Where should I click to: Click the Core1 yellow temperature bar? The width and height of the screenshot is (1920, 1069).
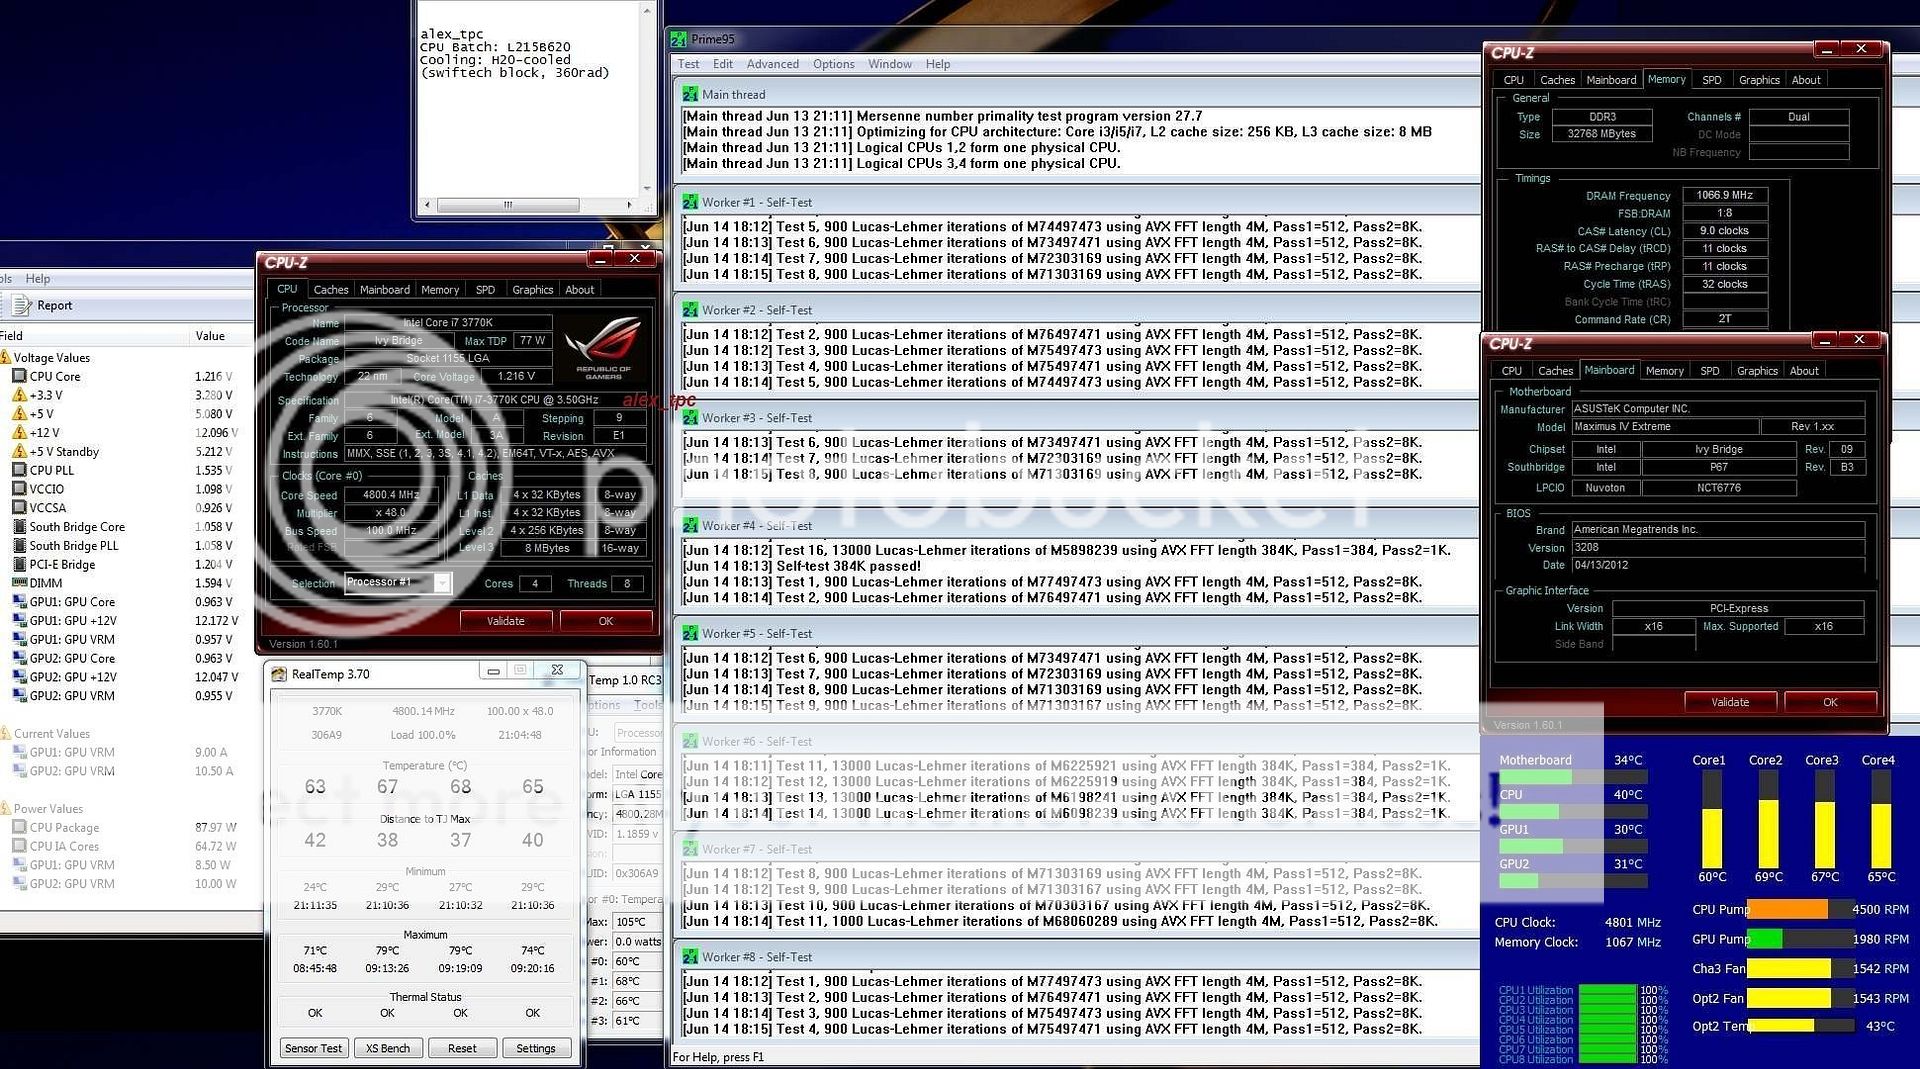1711,839
